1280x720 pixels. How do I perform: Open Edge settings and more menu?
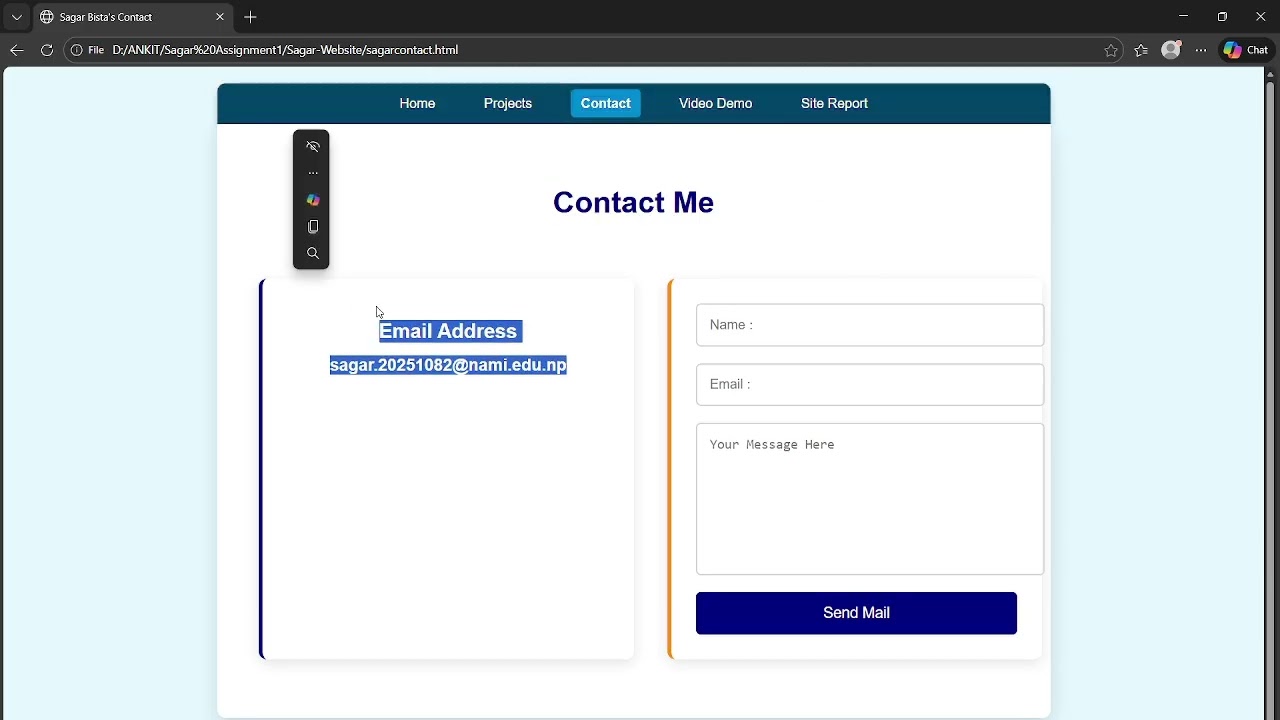tap(1201, 50)
